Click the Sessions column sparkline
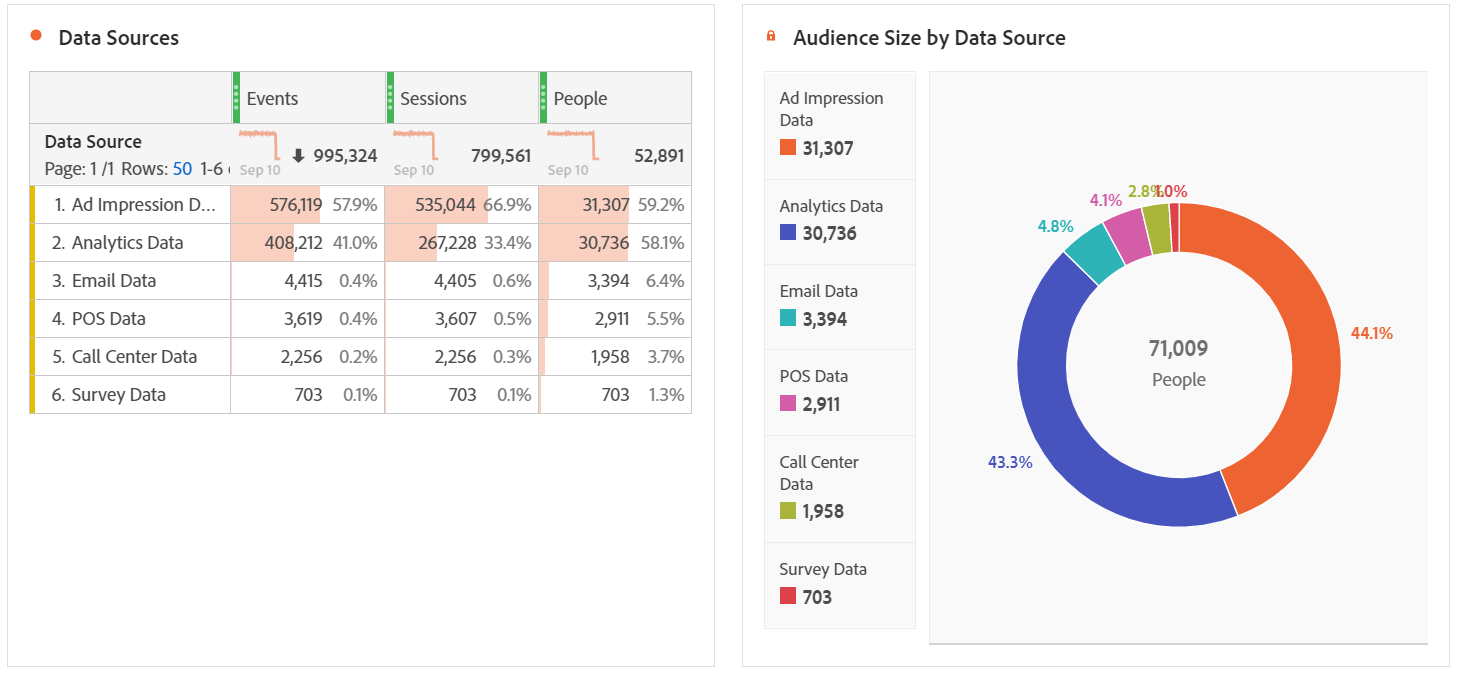The height and width of the screenshot is (678, 1462). 416,143
